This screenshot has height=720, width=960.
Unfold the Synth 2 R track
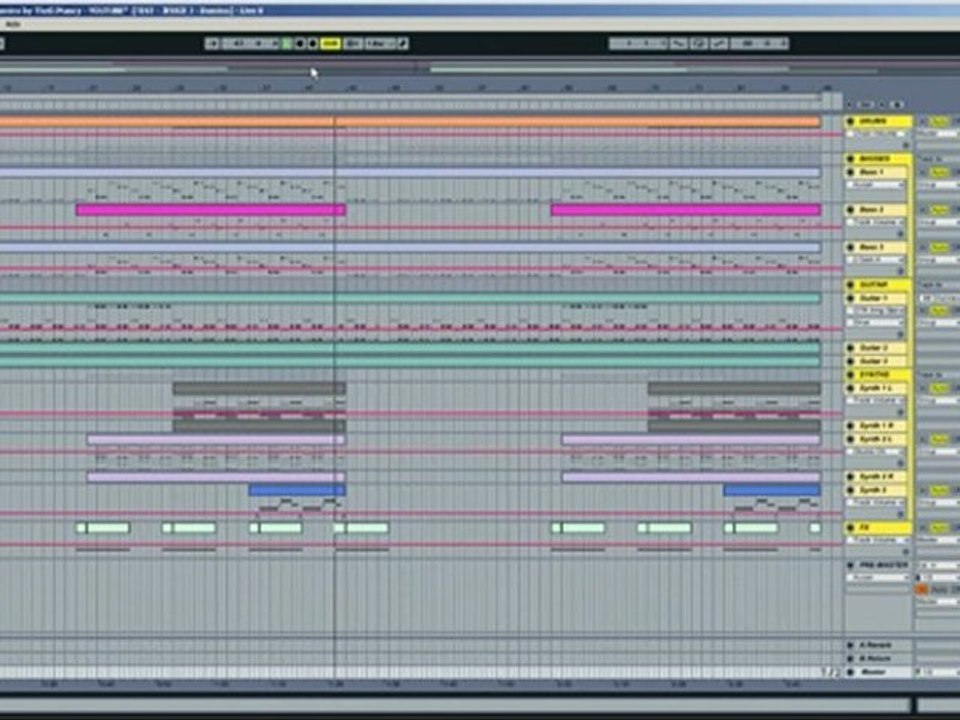850,476
